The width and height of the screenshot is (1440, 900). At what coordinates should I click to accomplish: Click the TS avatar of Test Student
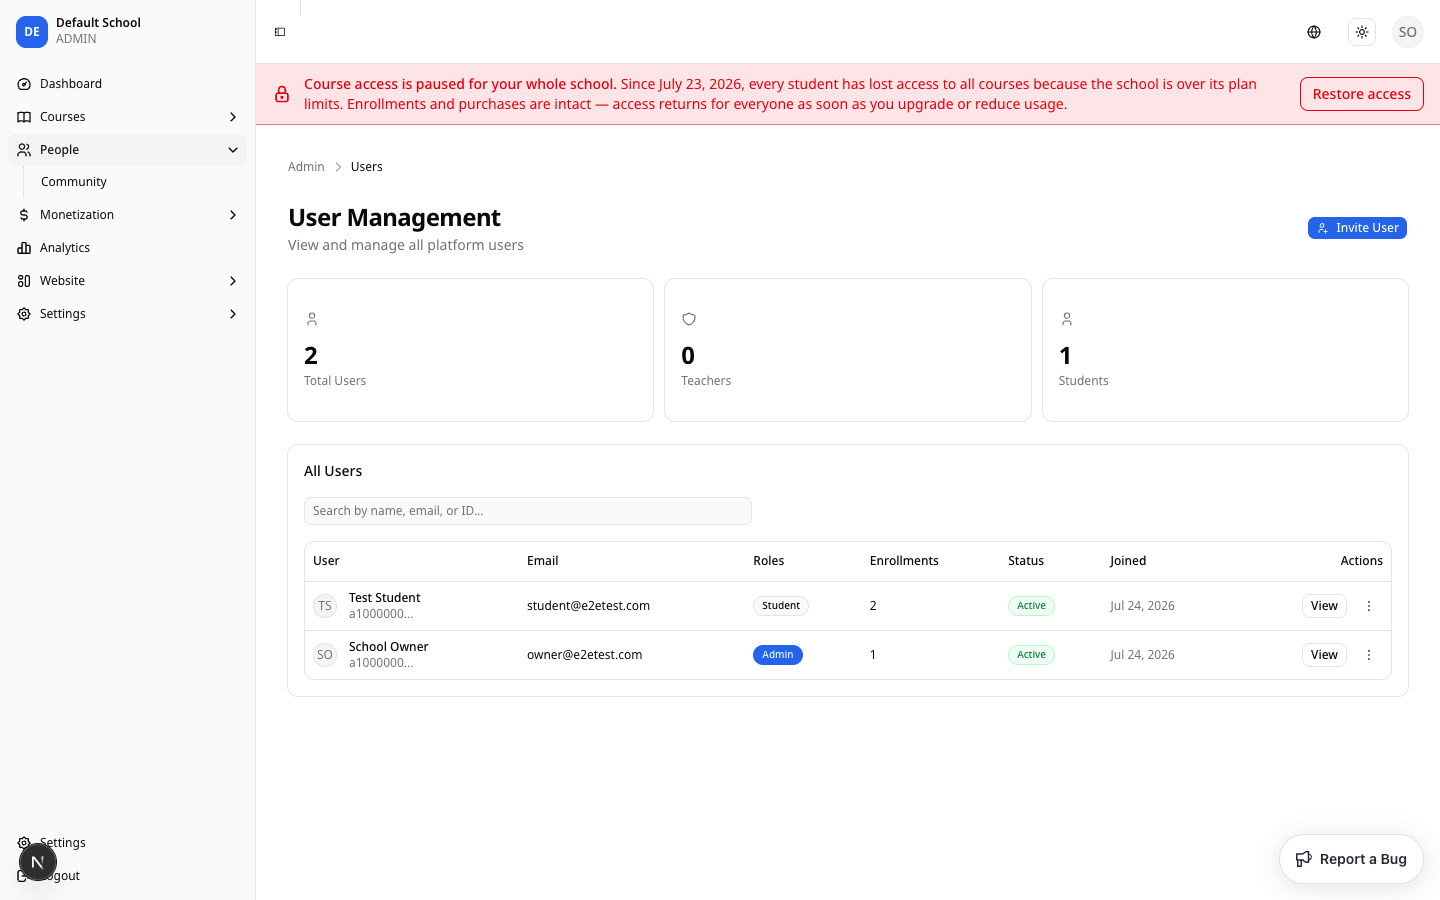[325, 606]
